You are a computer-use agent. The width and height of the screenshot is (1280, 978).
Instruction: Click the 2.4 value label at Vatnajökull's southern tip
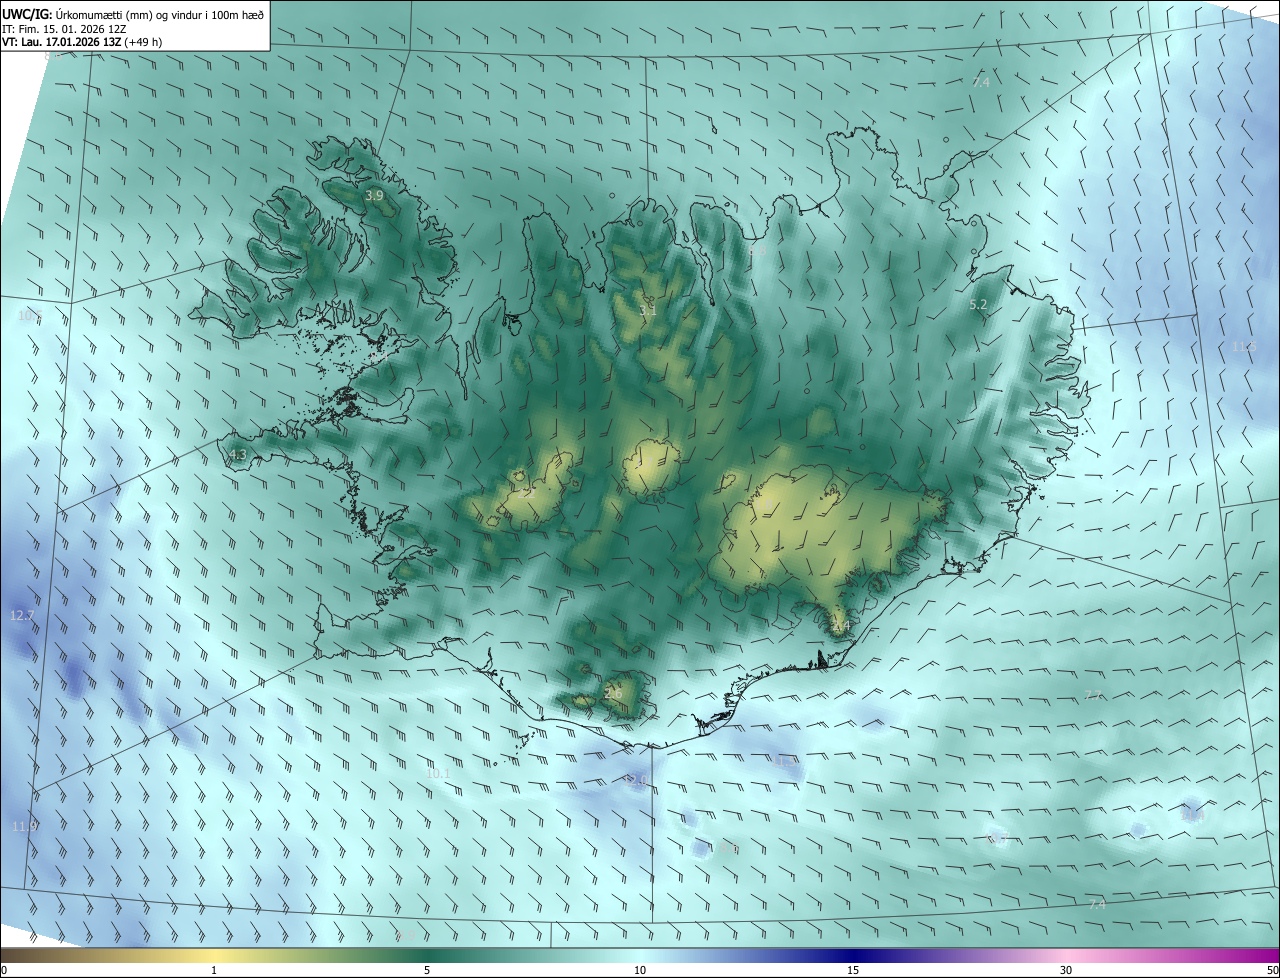tap(840, 626)
